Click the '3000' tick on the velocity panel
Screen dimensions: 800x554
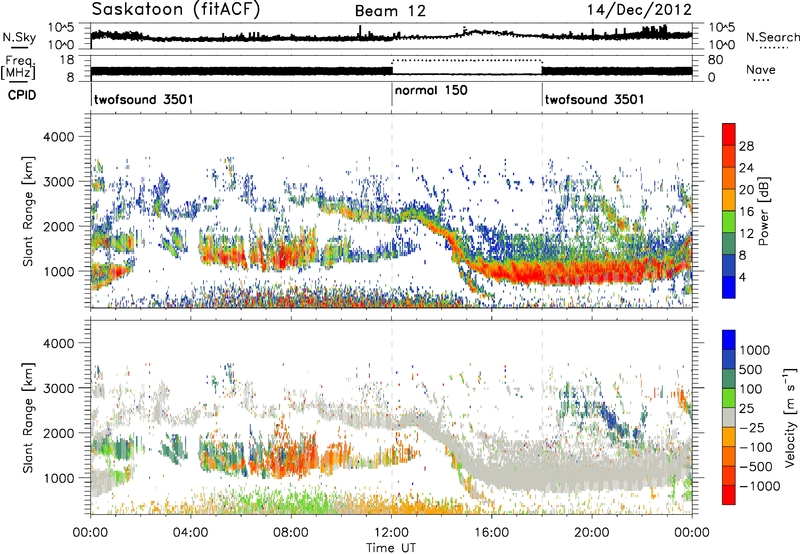pos(59,388)
